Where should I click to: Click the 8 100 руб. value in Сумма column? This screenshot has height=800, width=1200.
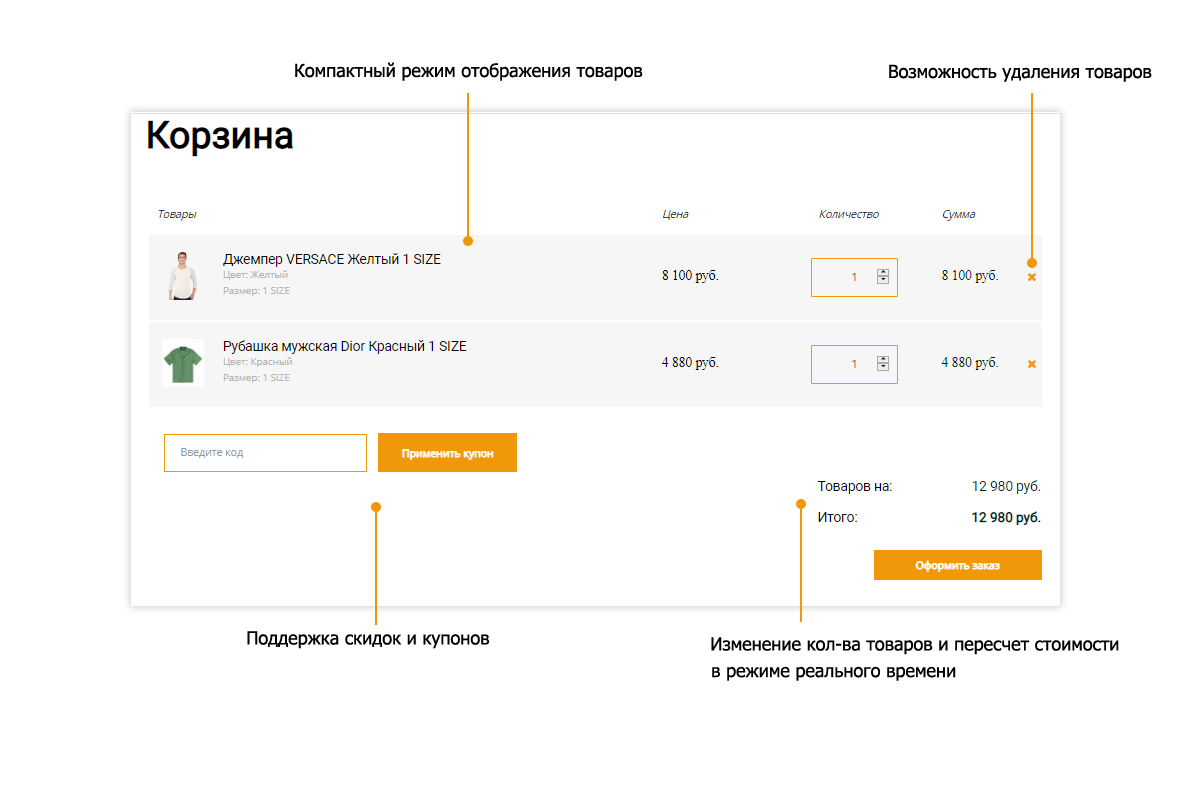(970, 276)
